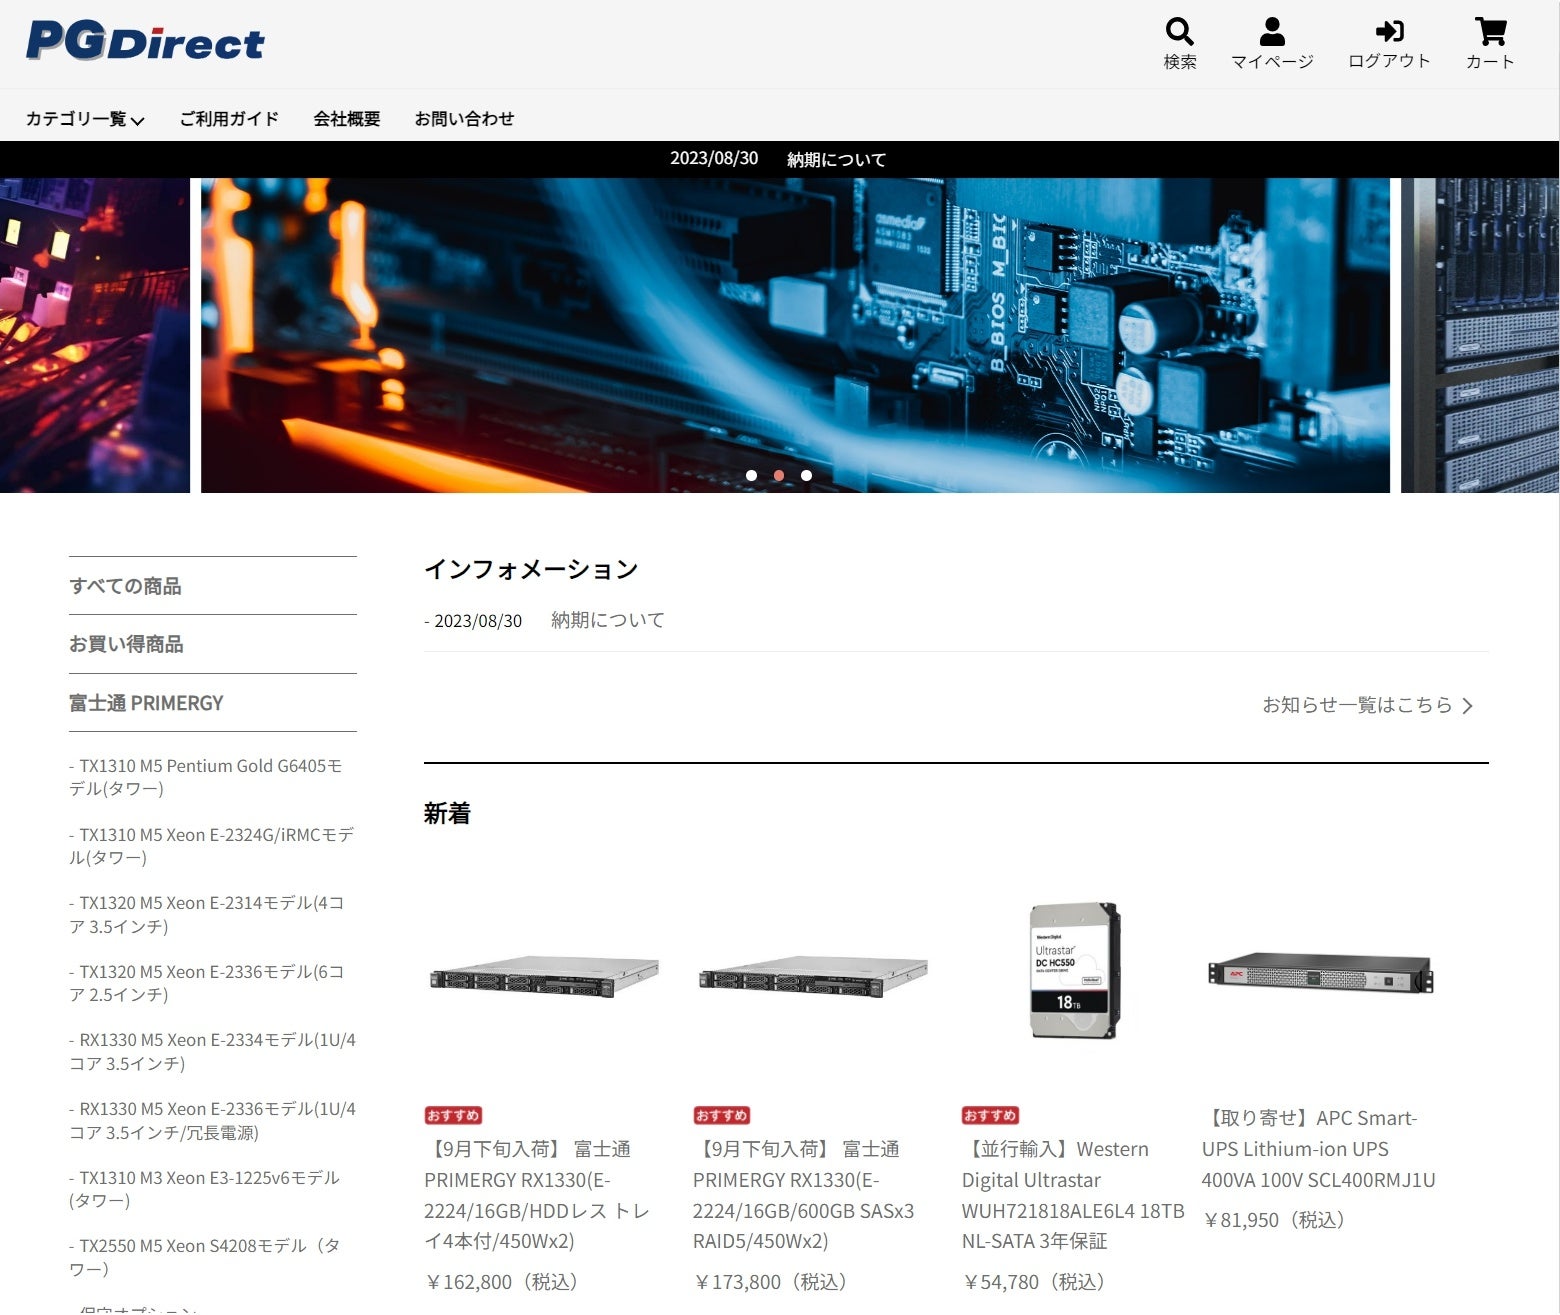The width and height of the screenshot is (1560, 1315).
Task: Open the shopping cart icon
Action: pyautogui.click(x=1490, y=31)
